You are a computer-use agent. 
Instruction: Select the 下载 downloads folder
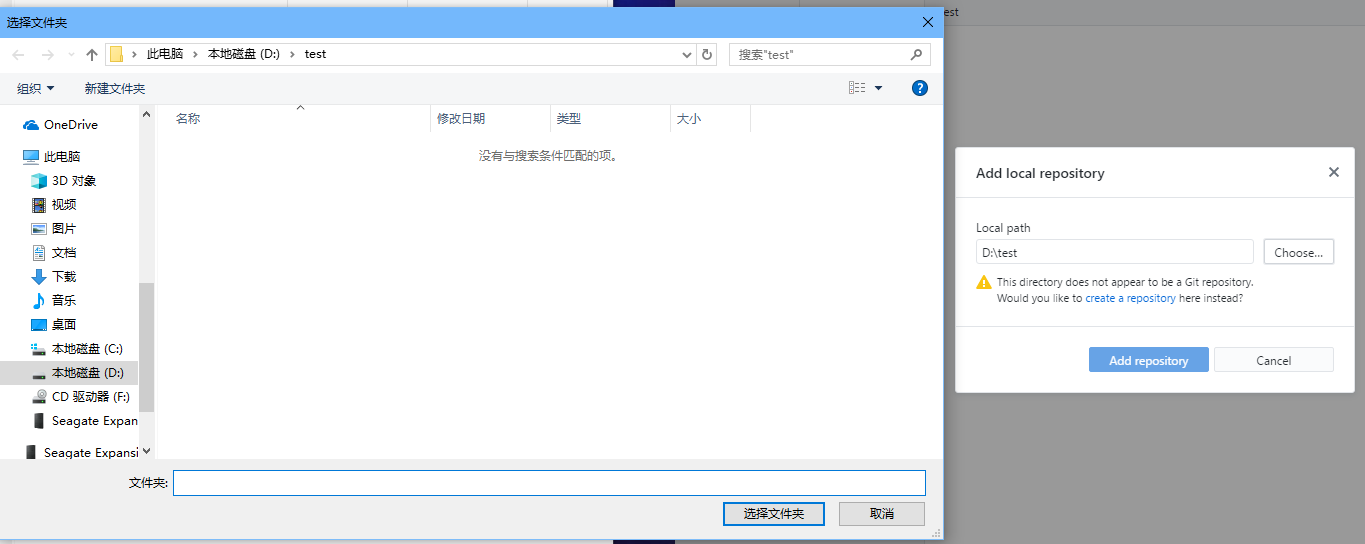pos(64,277)
